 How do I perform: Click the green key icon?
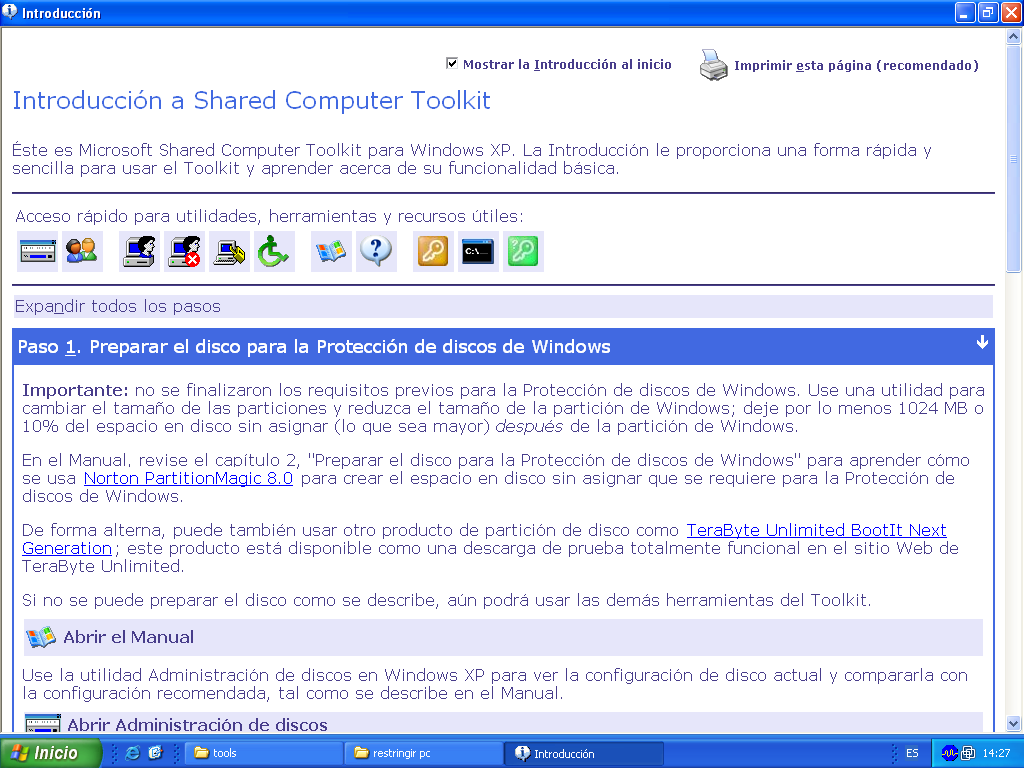tap(523, 251)
